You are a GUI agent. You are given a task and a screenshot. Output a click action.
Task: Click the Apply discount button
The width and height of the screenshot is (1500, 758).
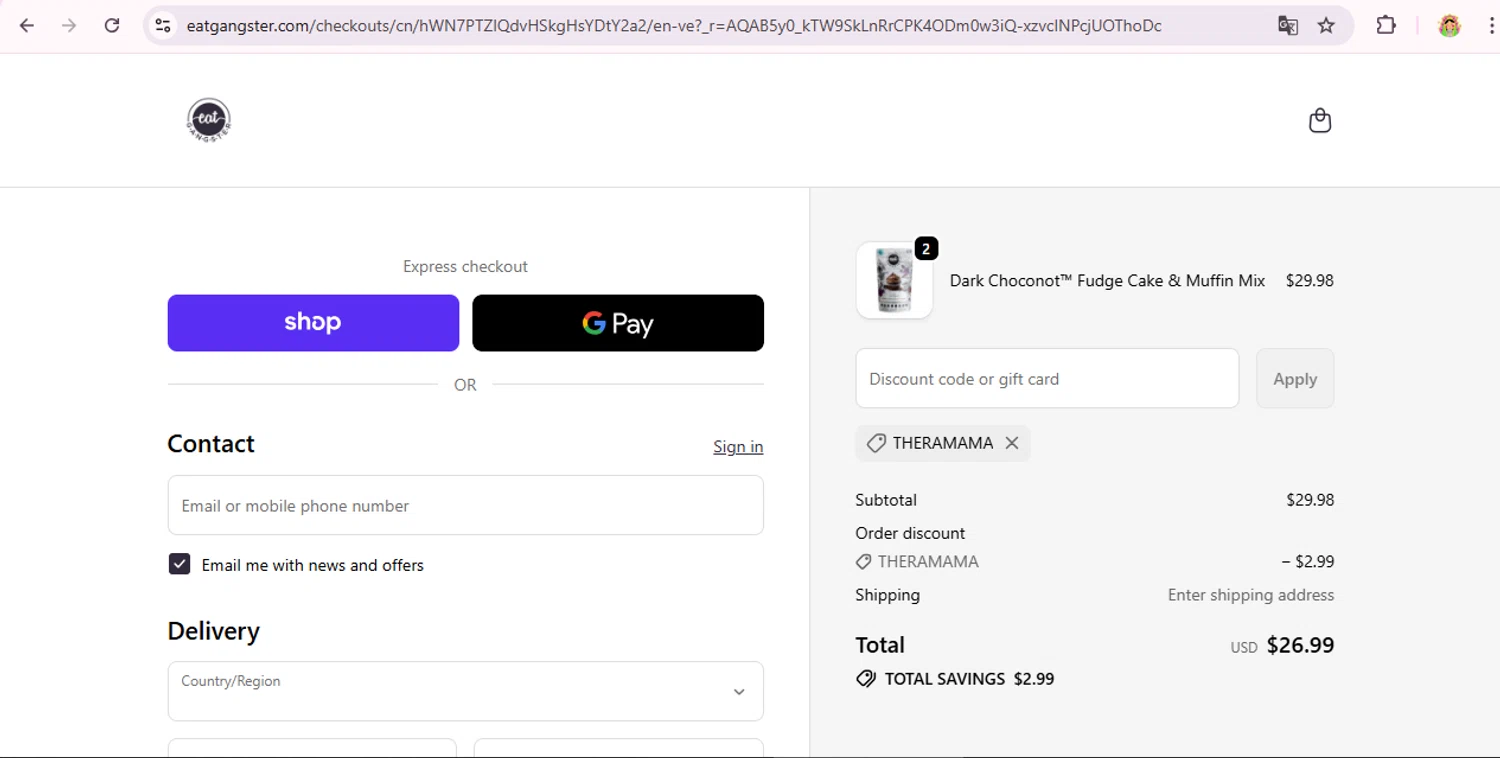(1295, 378)
